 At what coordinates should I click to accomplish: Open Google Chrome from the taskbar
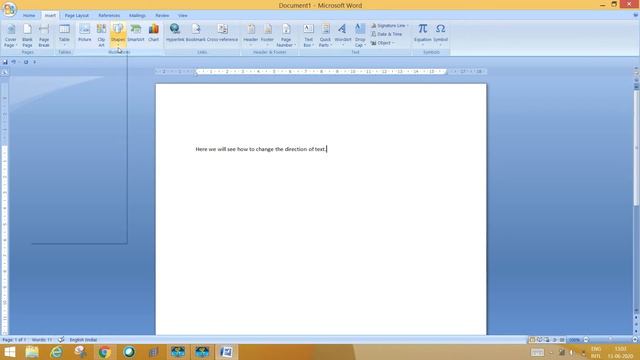[104, 352]
